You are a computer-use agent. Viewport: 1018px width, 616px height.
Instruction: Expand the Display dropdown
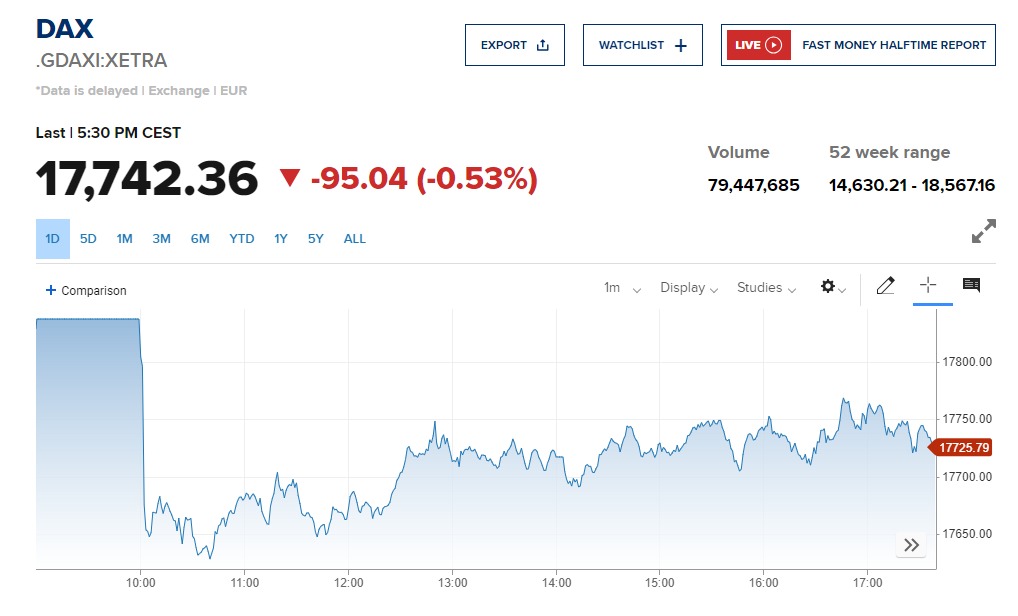pyautogui.click(x=688, y=288)
